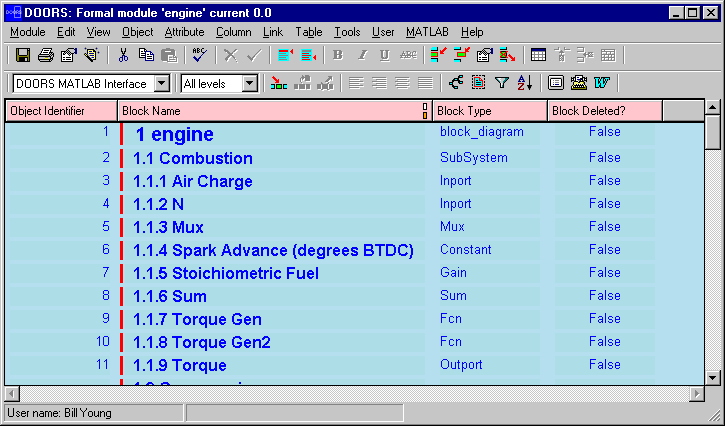Click the Copy icon
Image resolution: width=725 pixels, height=426 pixels.
point(146,56)
